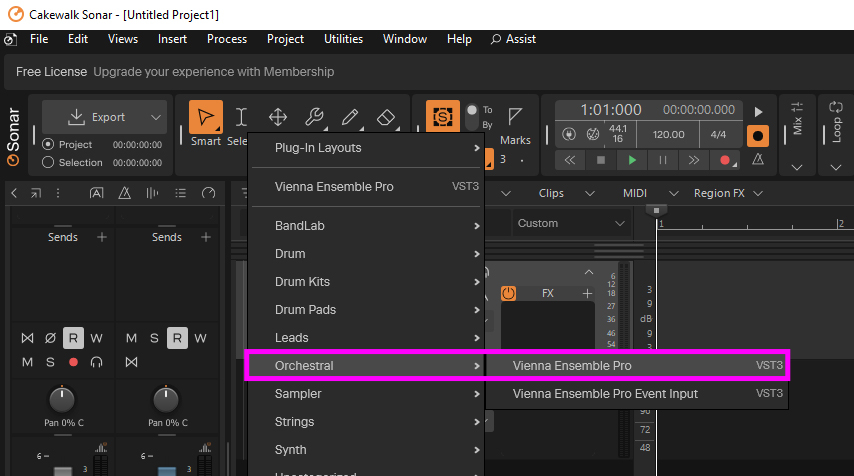854x476 pixels.
Task: Add an effect with FX plus button
Action: coord(587,294)
